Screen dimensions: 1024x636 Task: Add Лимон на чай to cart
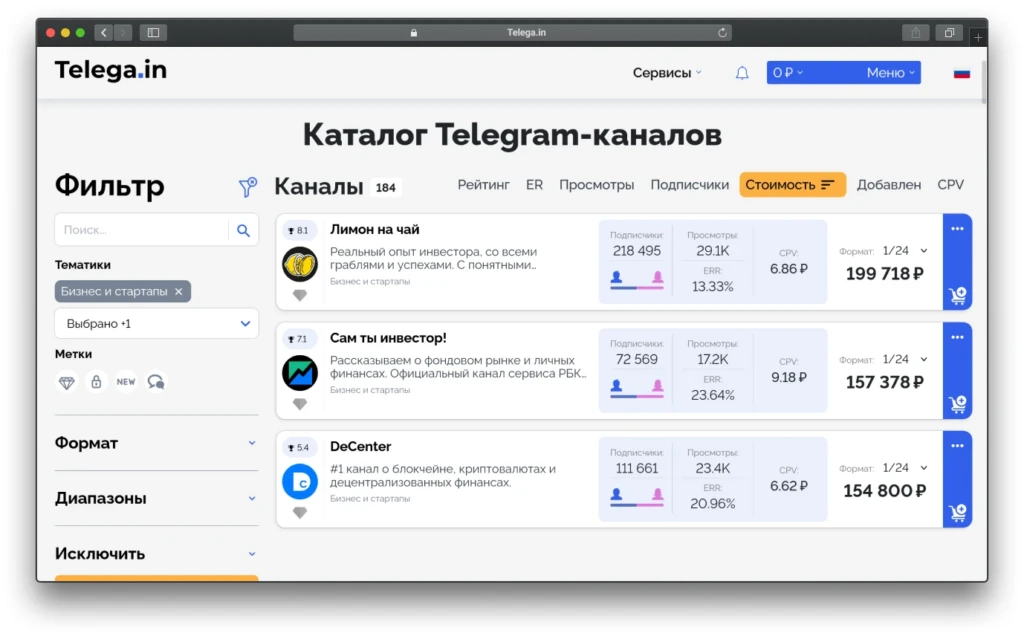click(957, 296)
